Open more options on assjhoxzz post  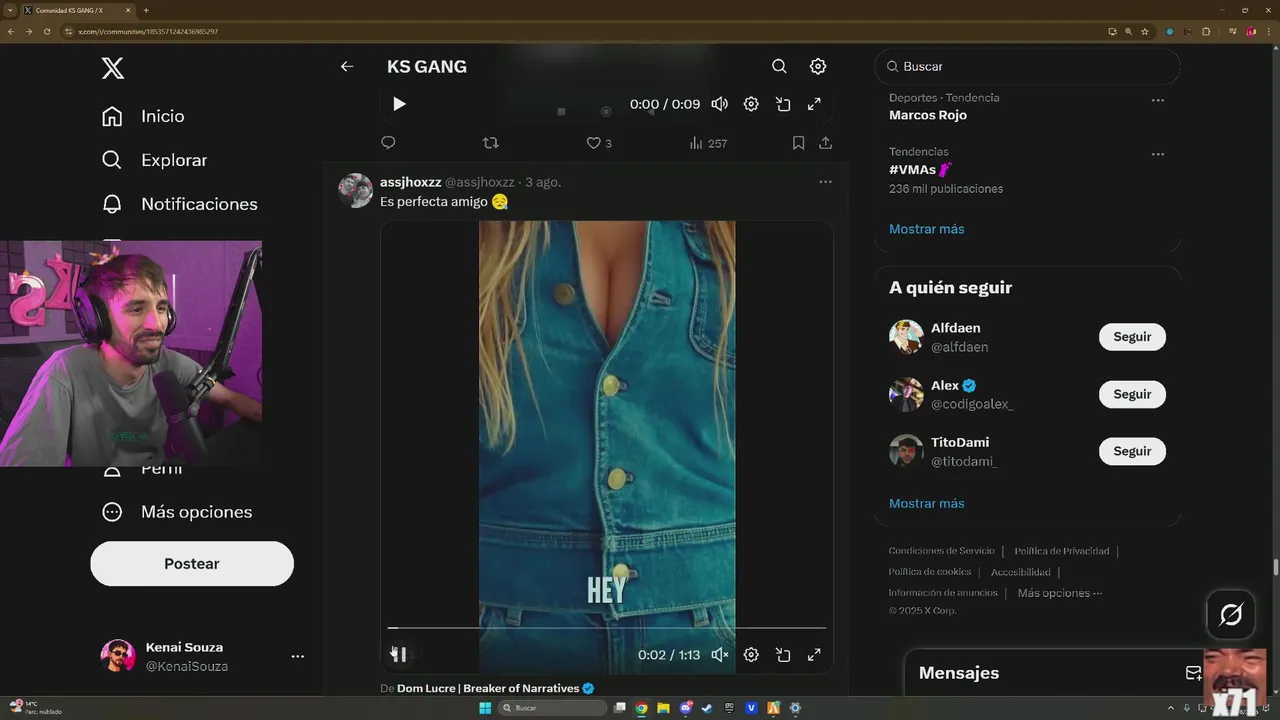click(x=825, y=182)
